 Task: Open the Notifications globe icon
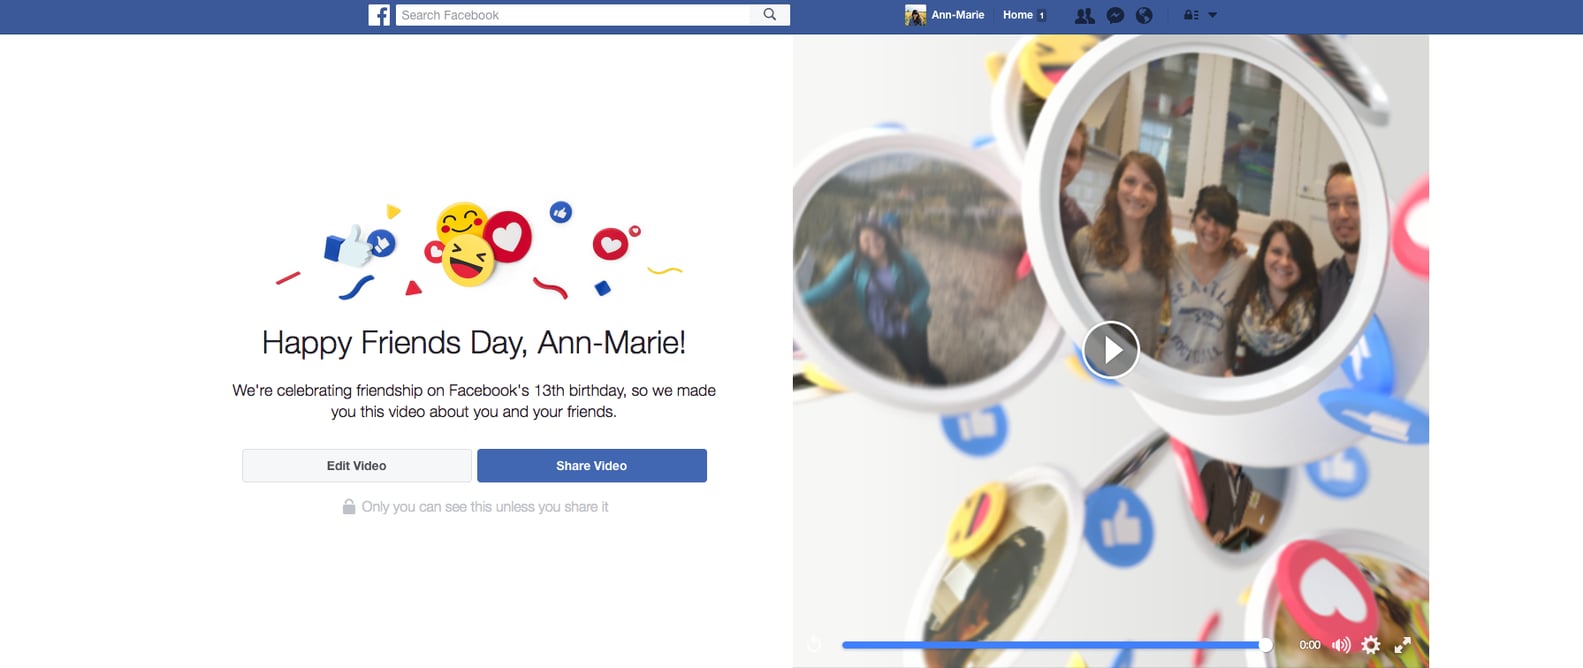pyautogui.click(x=1145, y=15)
